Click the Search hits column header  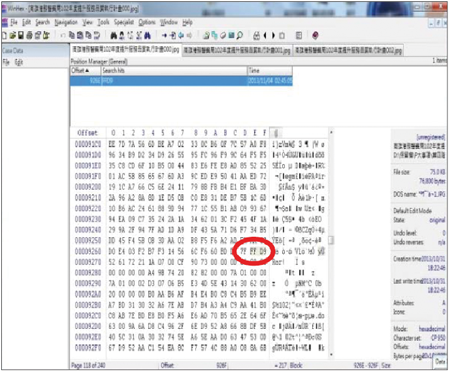pos(174,70)
